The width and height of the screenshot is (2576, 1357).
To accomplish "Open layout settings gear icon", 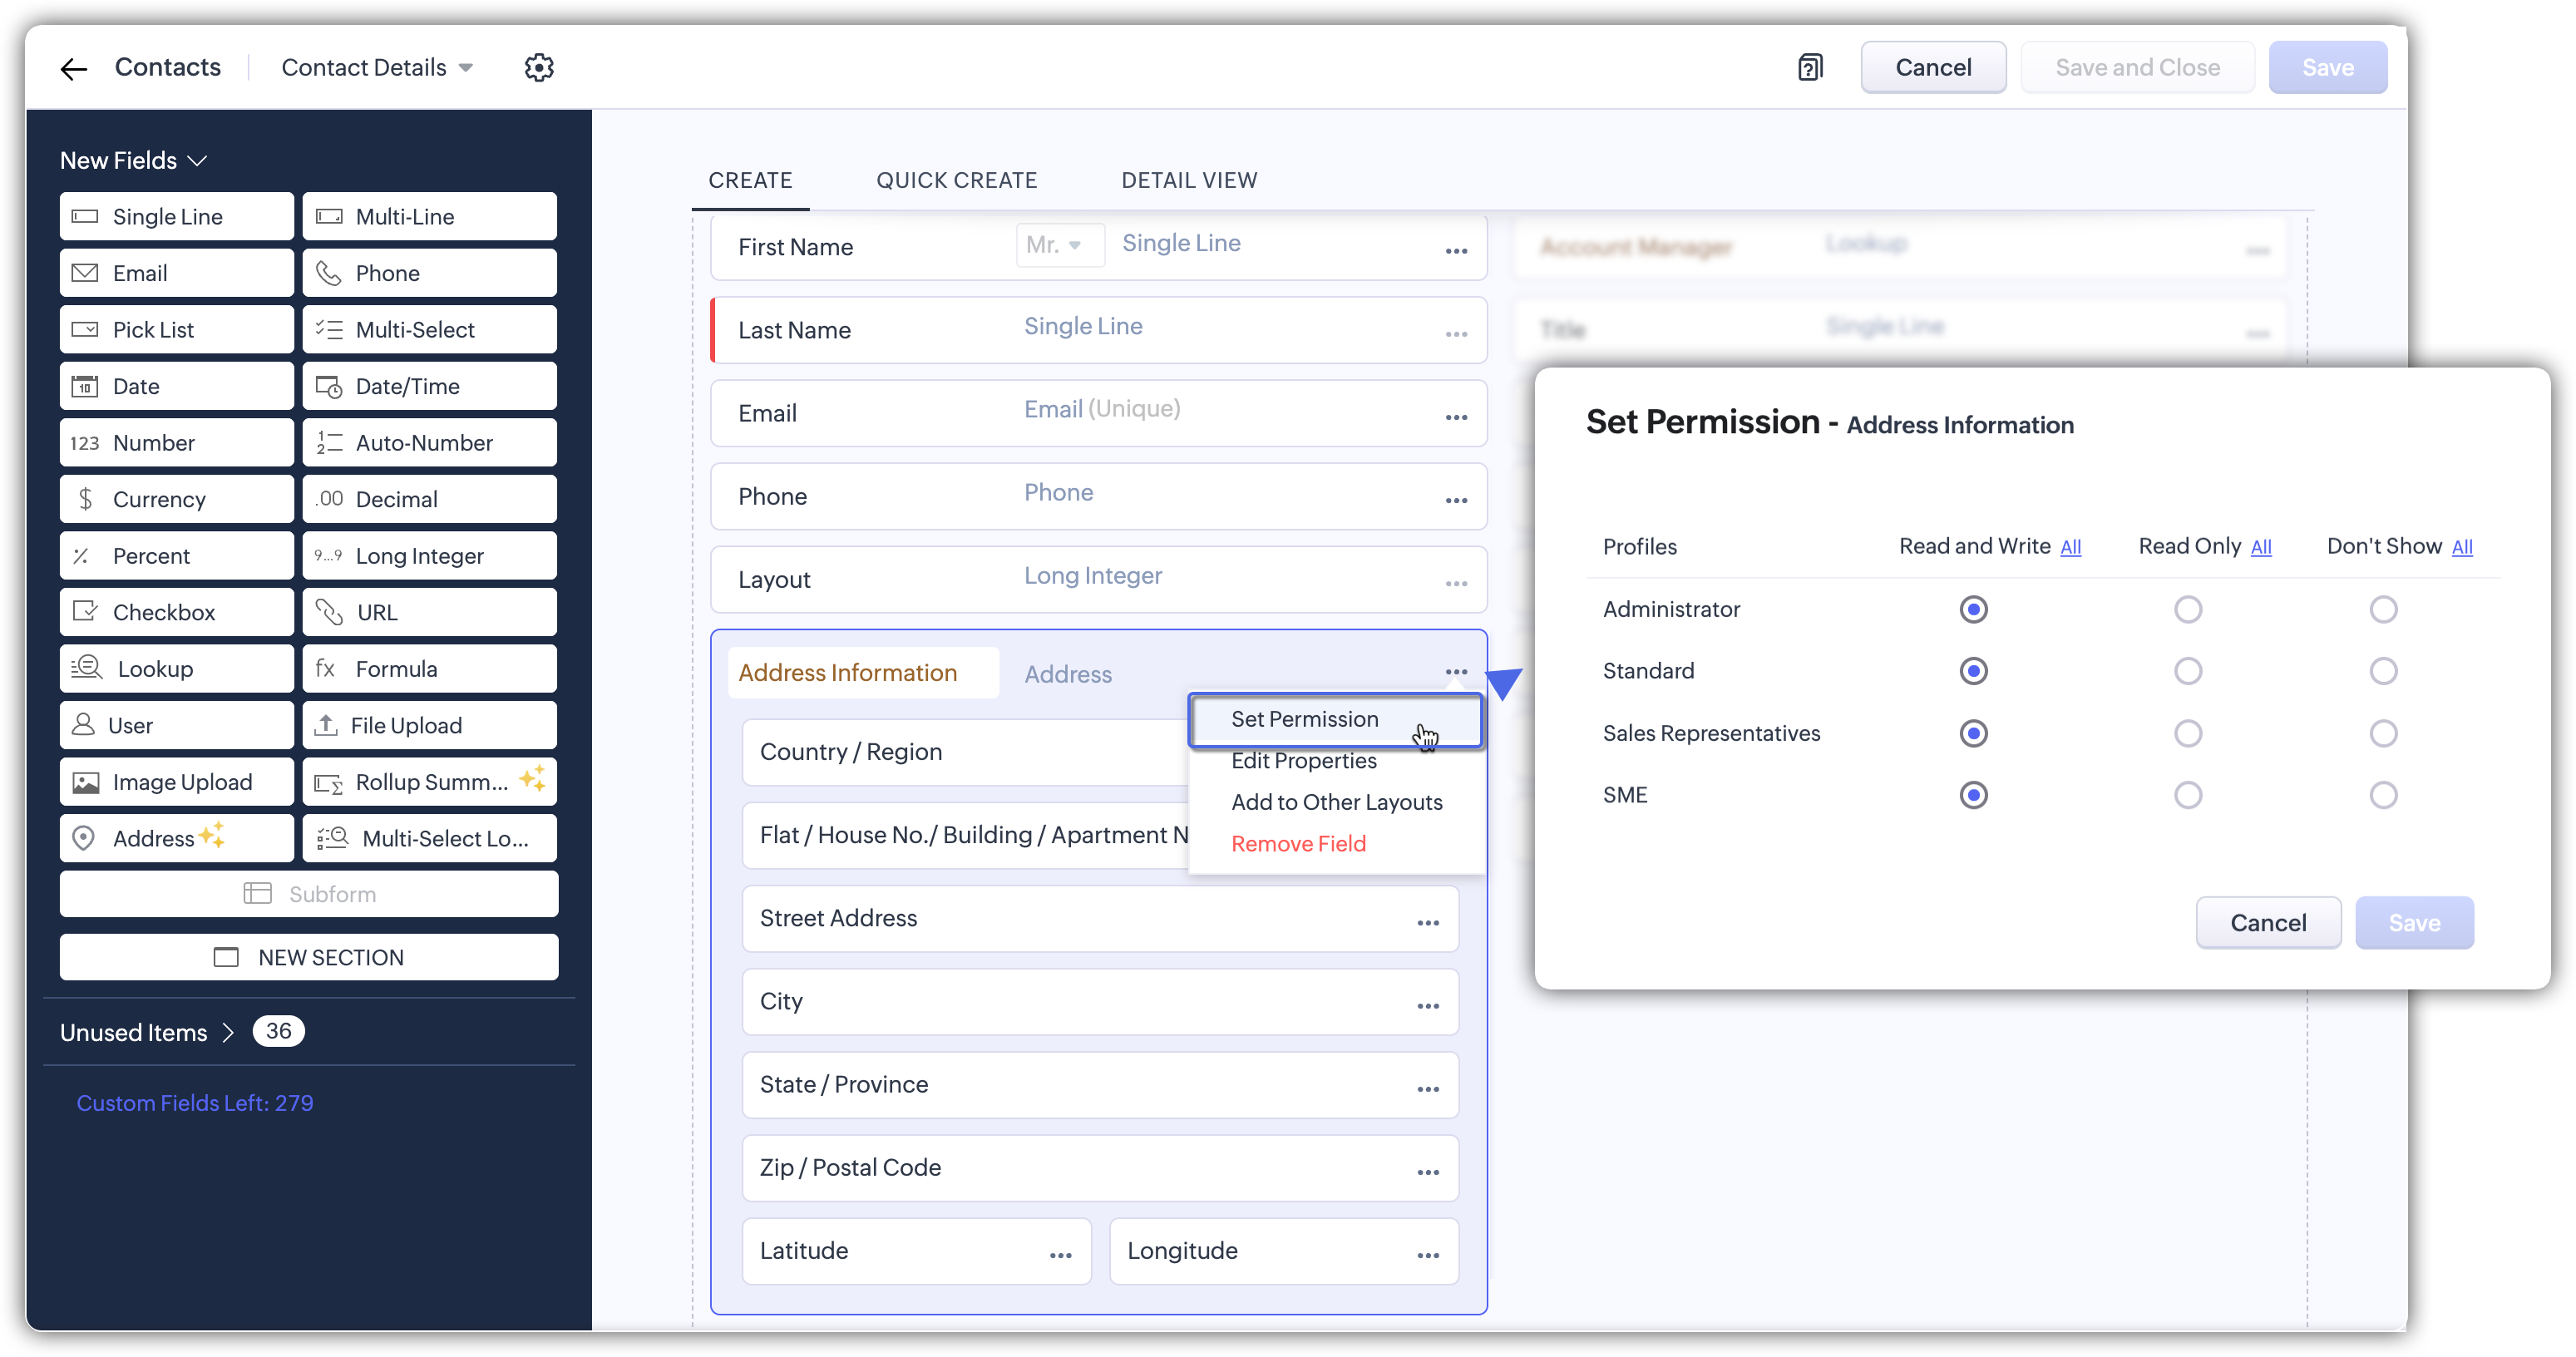I will coord(539,68).
